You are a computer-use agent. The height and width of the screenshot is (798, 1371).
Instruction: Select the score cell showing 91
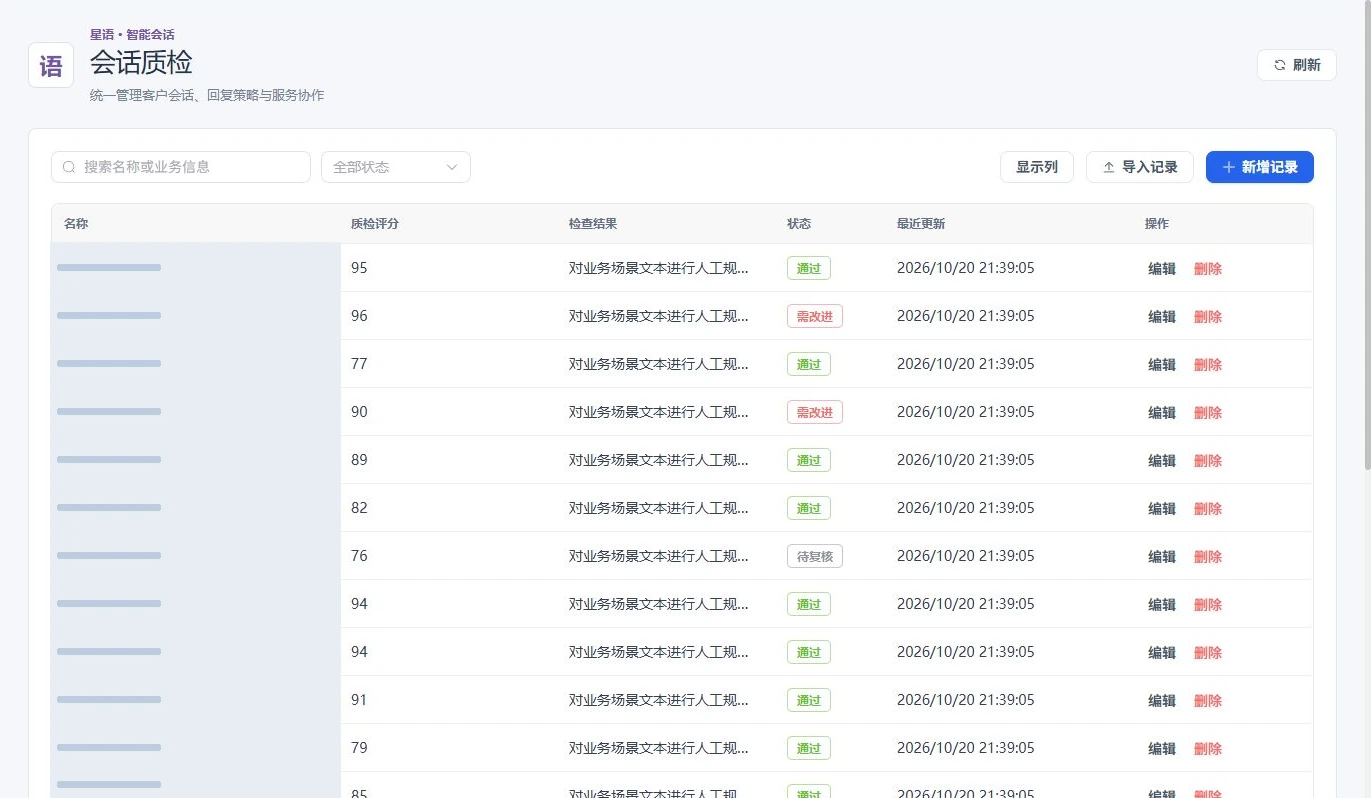click(359, 700)
